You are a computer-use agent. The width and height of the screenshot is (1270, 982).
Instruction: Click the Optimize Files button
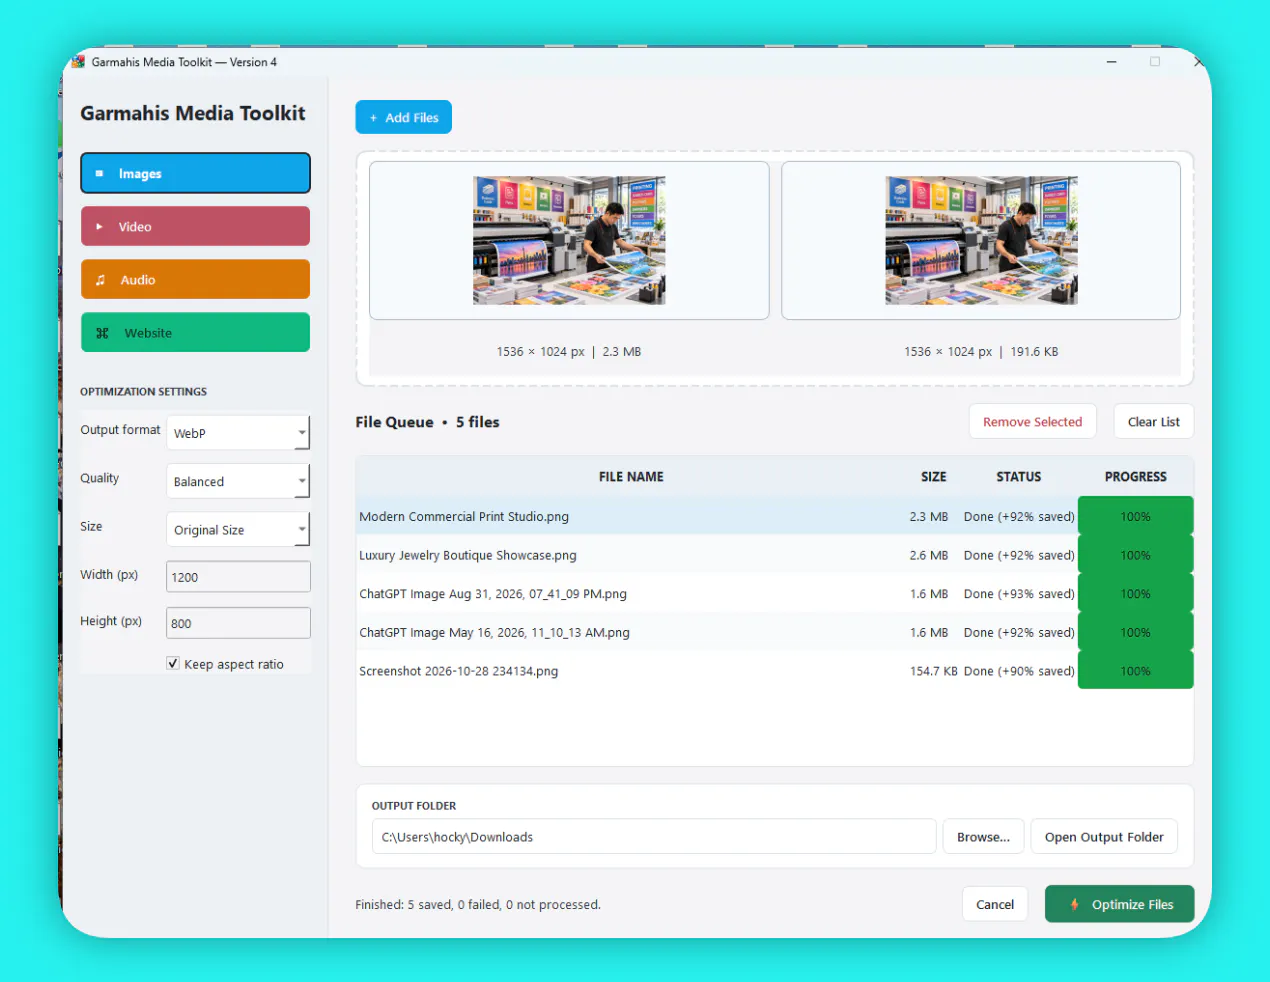[1119, 904]
